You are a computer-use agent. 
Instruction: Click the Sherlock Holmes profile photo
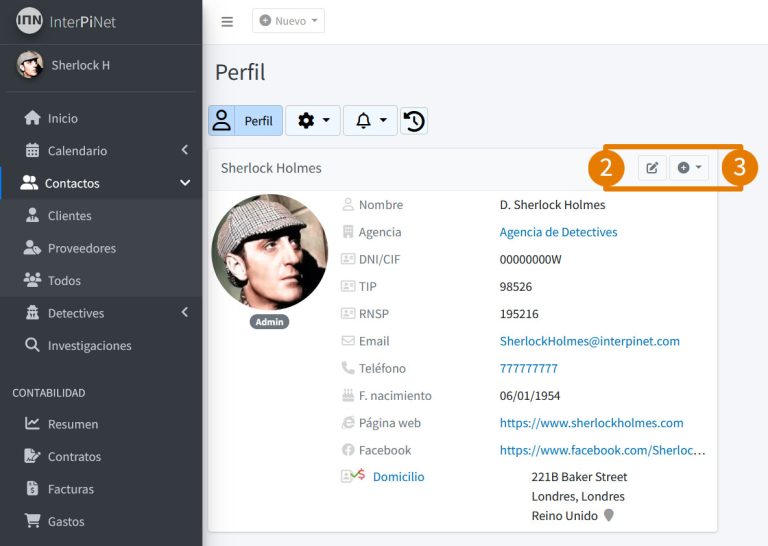(x=270, y=252)
